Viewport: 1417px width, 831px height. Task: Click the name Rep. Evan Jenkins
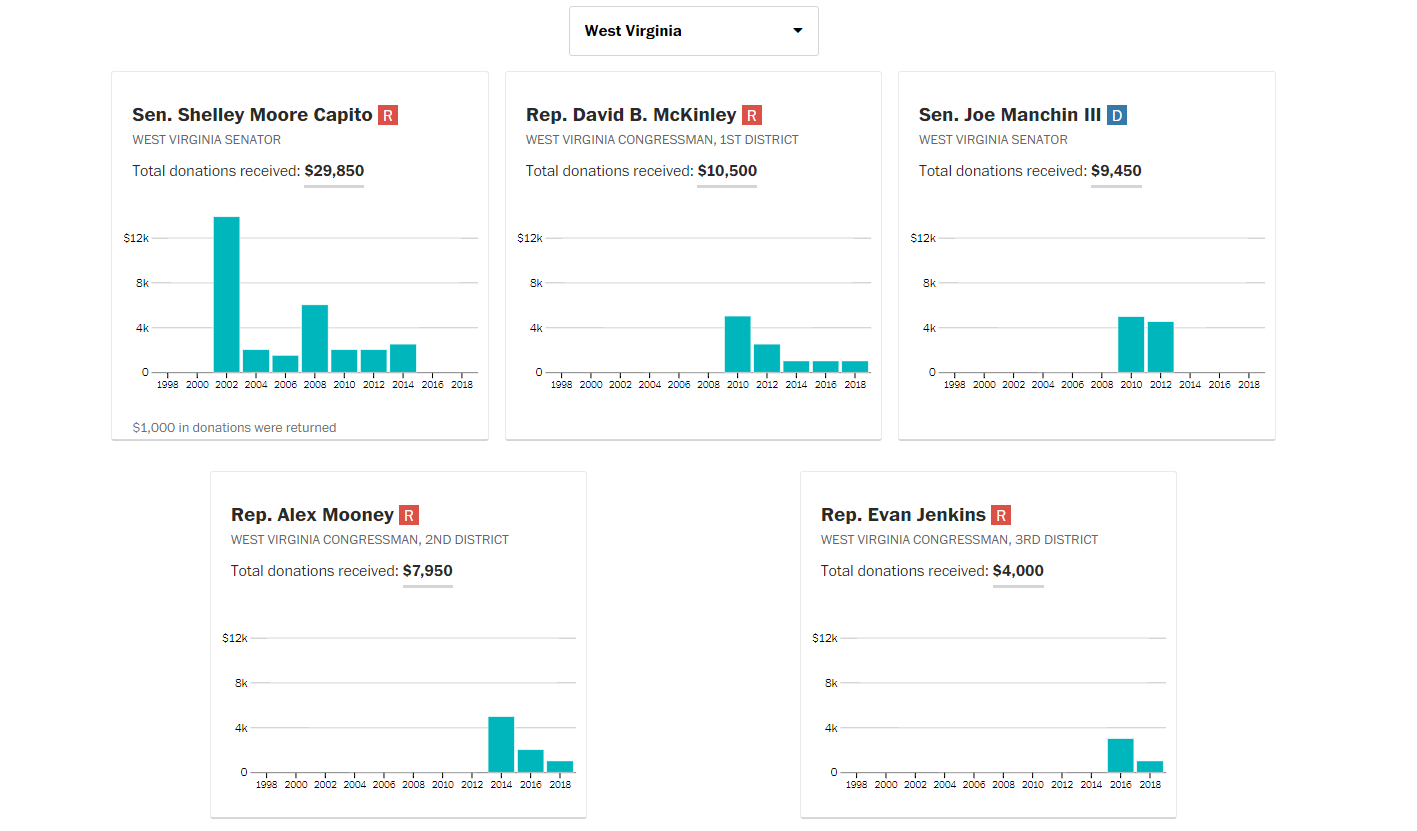pos(903,515)
